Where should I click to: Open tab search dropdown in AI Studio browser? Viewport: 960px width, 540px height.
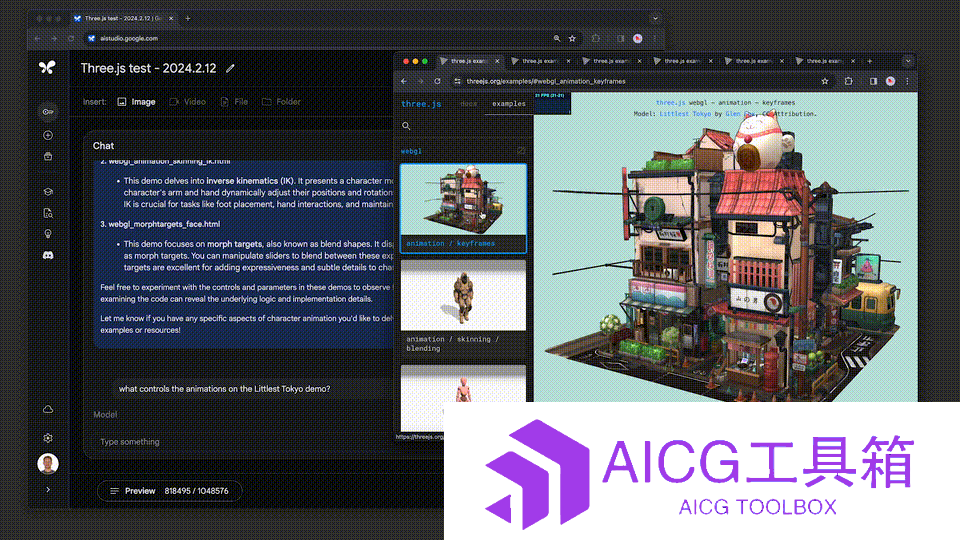point(655,18)
